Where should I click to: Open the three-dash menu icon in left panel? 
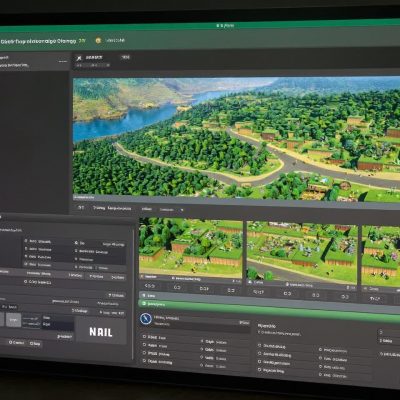[62, 61]
